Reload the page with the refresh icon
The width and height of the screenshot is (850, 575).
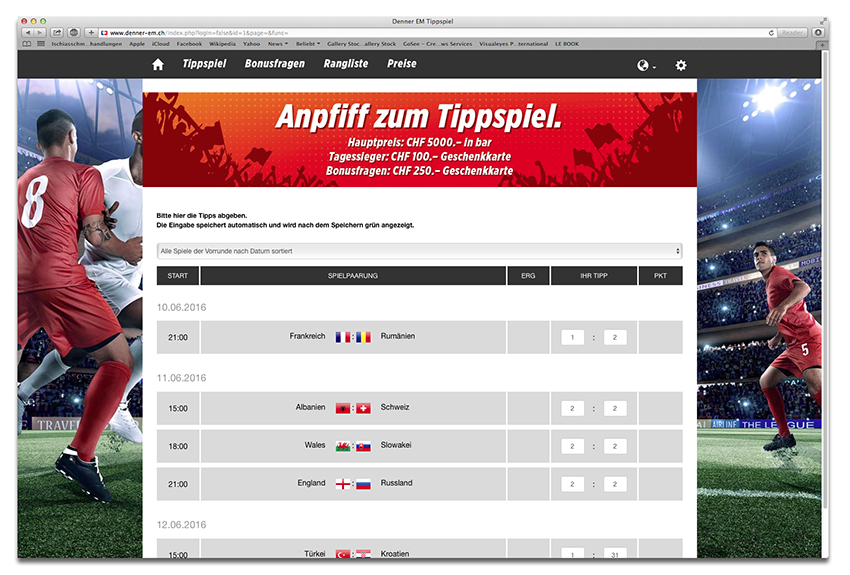pos(771,33)
